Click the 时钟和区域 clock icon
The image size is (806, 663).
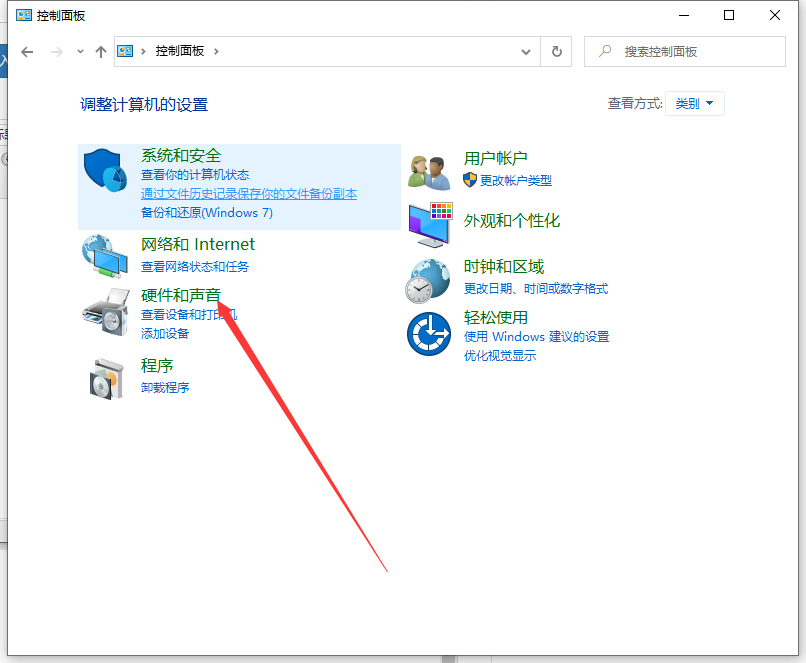(x=428, y=279)
